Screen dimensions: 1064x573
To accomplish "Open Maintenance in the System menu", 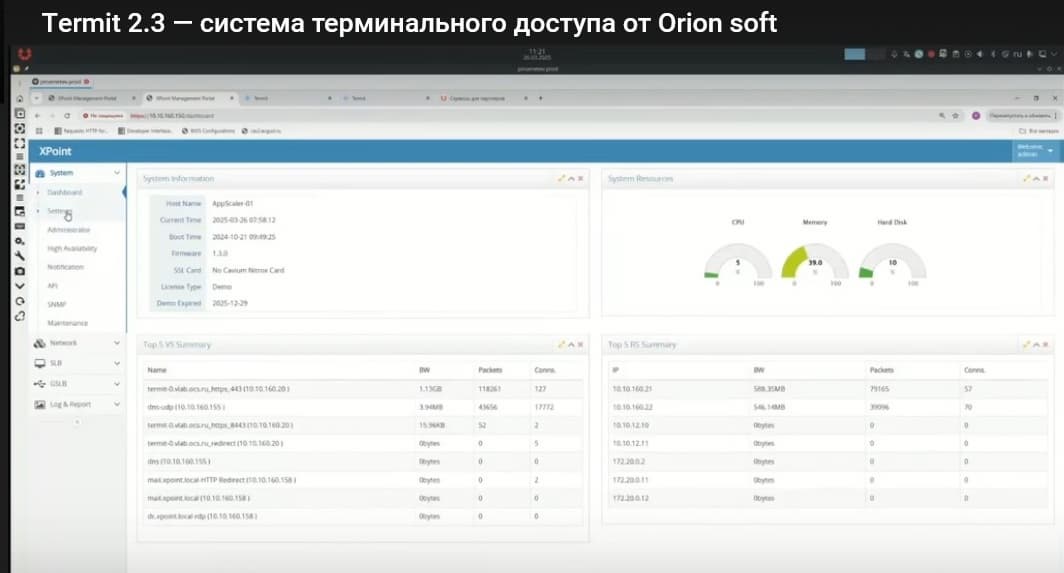I will point(67,322).
